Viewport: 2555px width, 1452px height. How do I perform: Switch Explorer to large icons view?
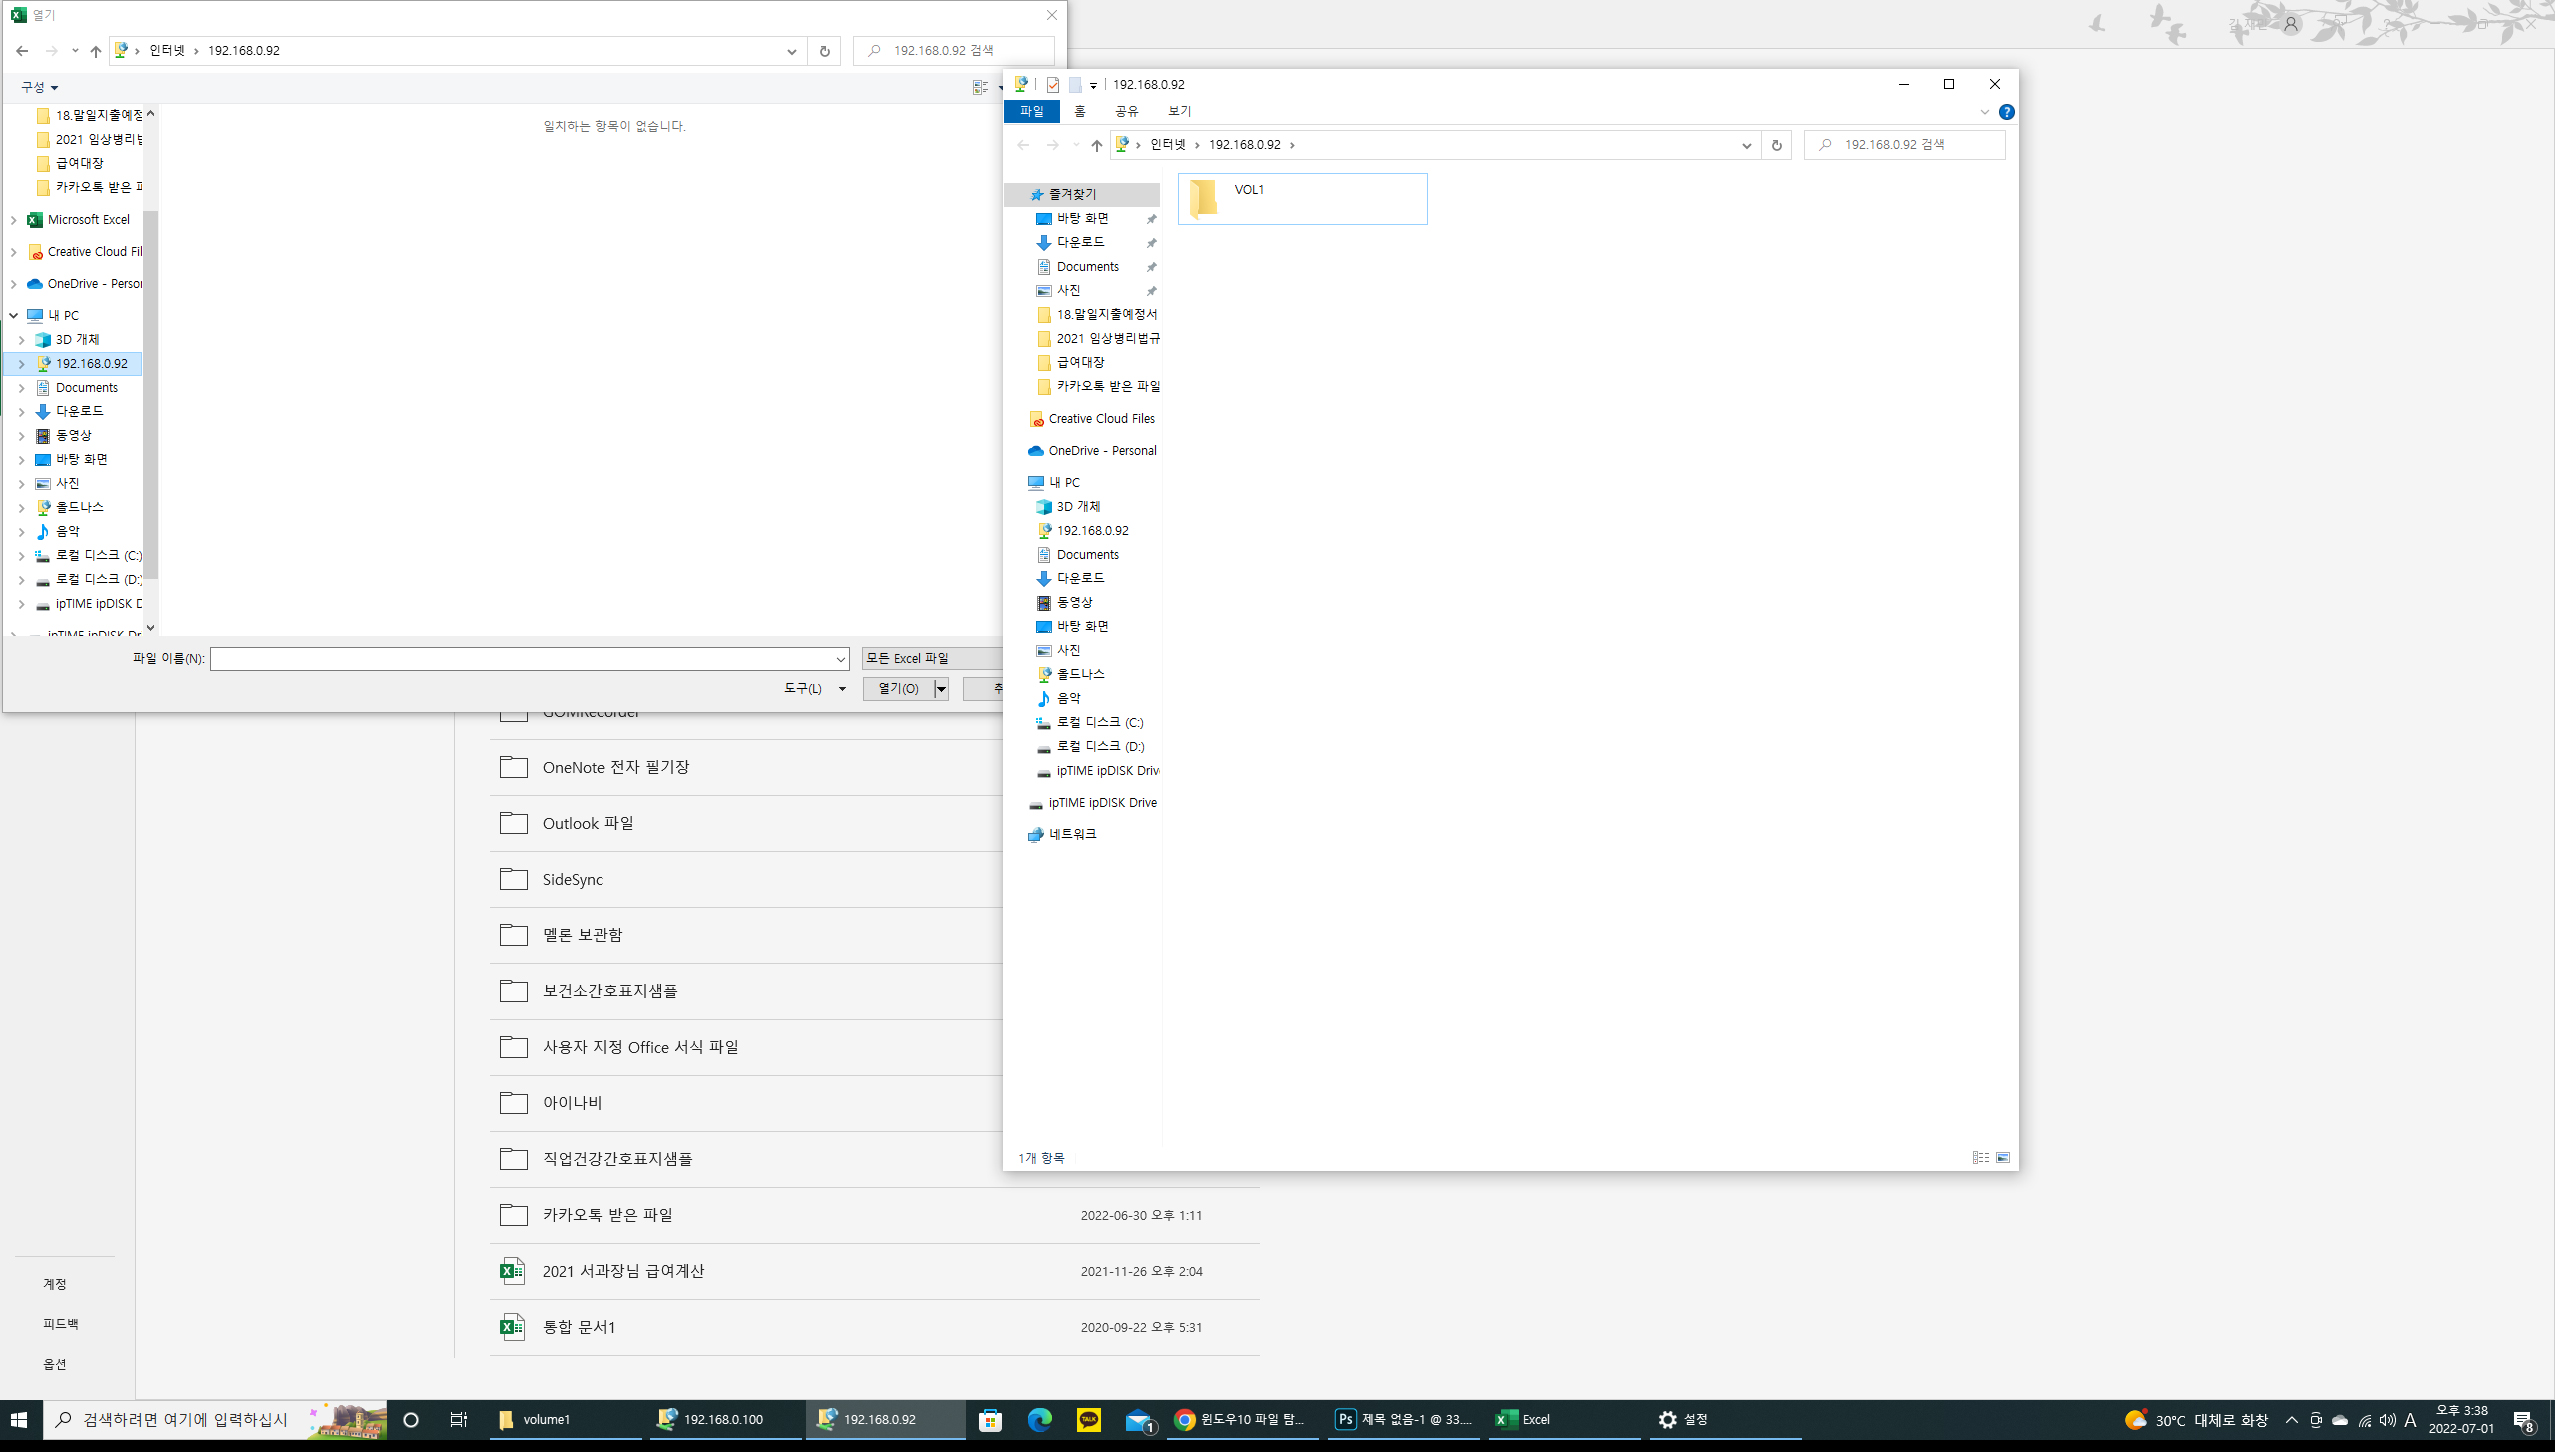tap(2003, 1157)
